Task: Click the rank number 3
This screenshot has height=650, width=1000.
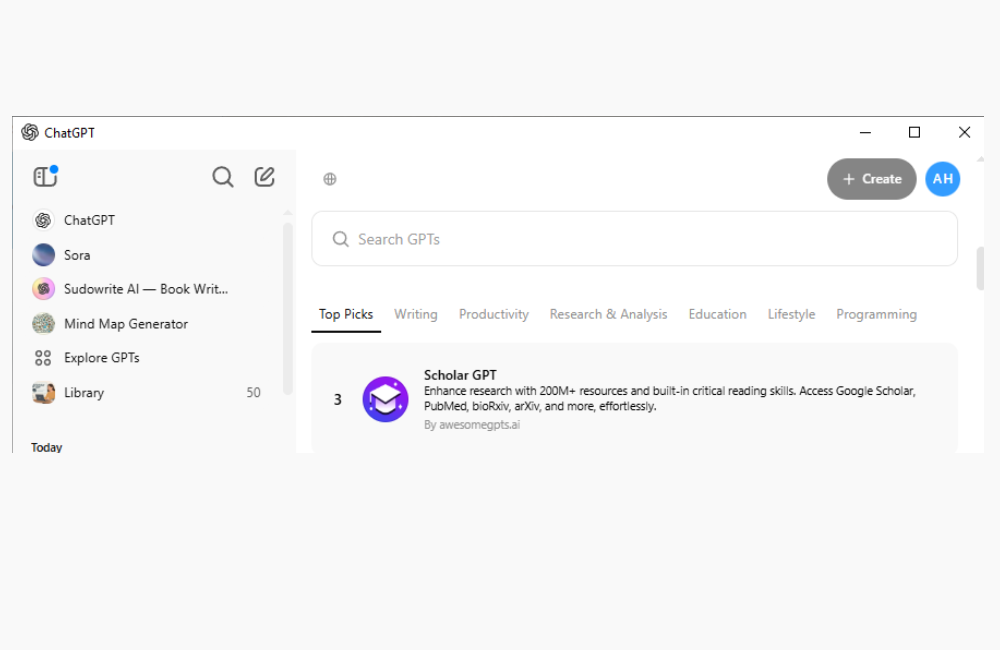Action: [x=337, y=400]
